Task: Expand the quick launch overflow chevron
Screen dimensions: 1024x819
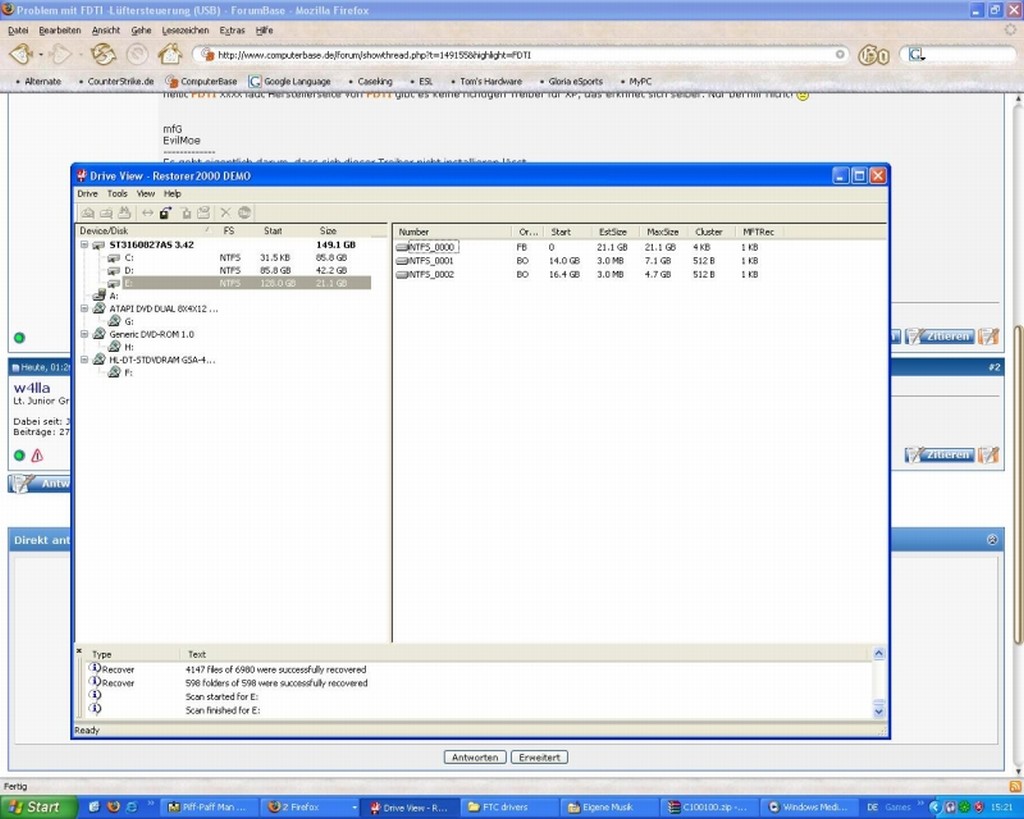Action: [x=151, y=803]
